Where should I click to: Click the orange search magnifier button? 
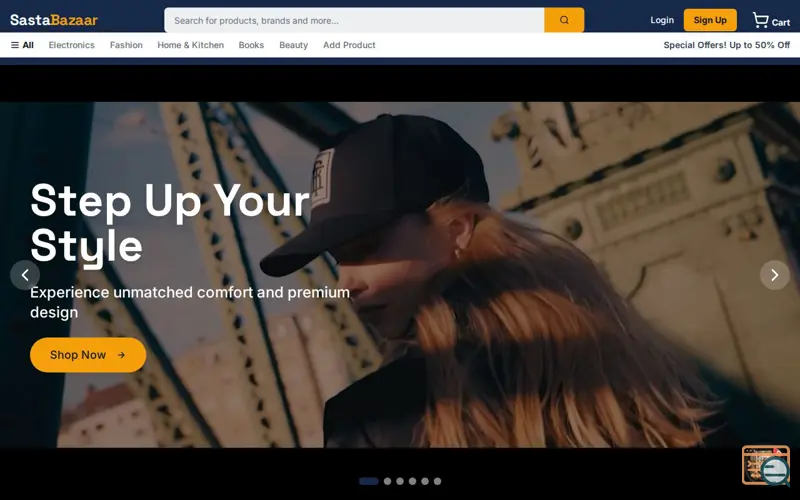[x=564, y=20]
